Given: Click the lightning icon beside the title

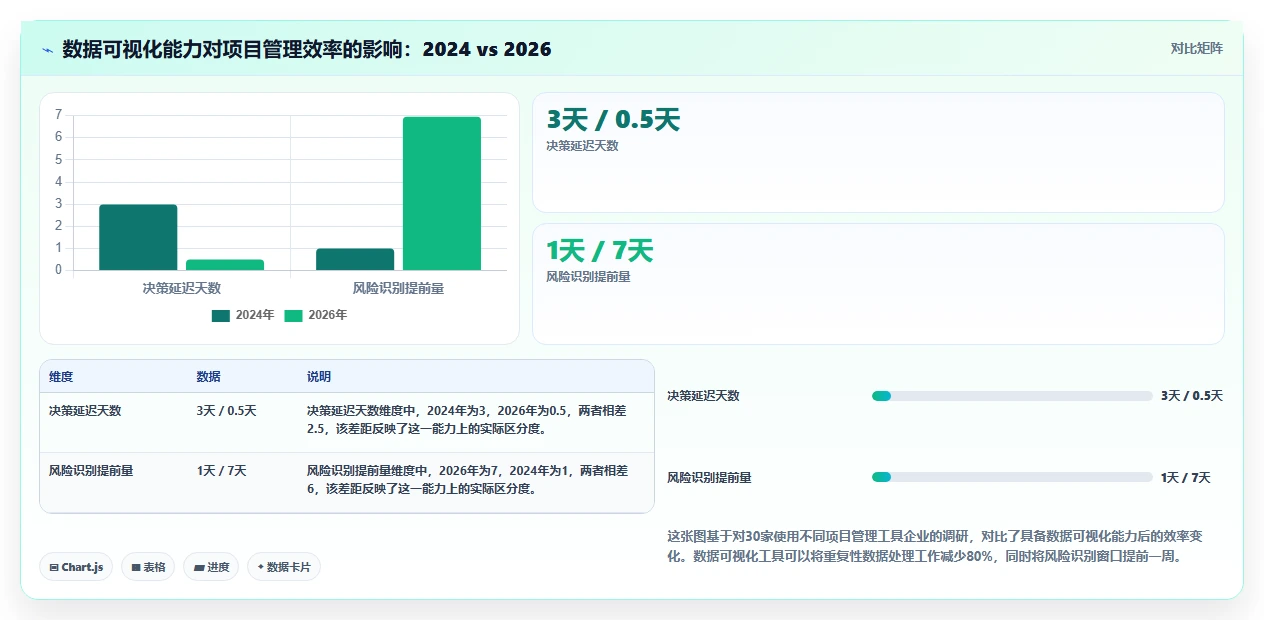Looking at the screenshot, I should pos(48,50).
